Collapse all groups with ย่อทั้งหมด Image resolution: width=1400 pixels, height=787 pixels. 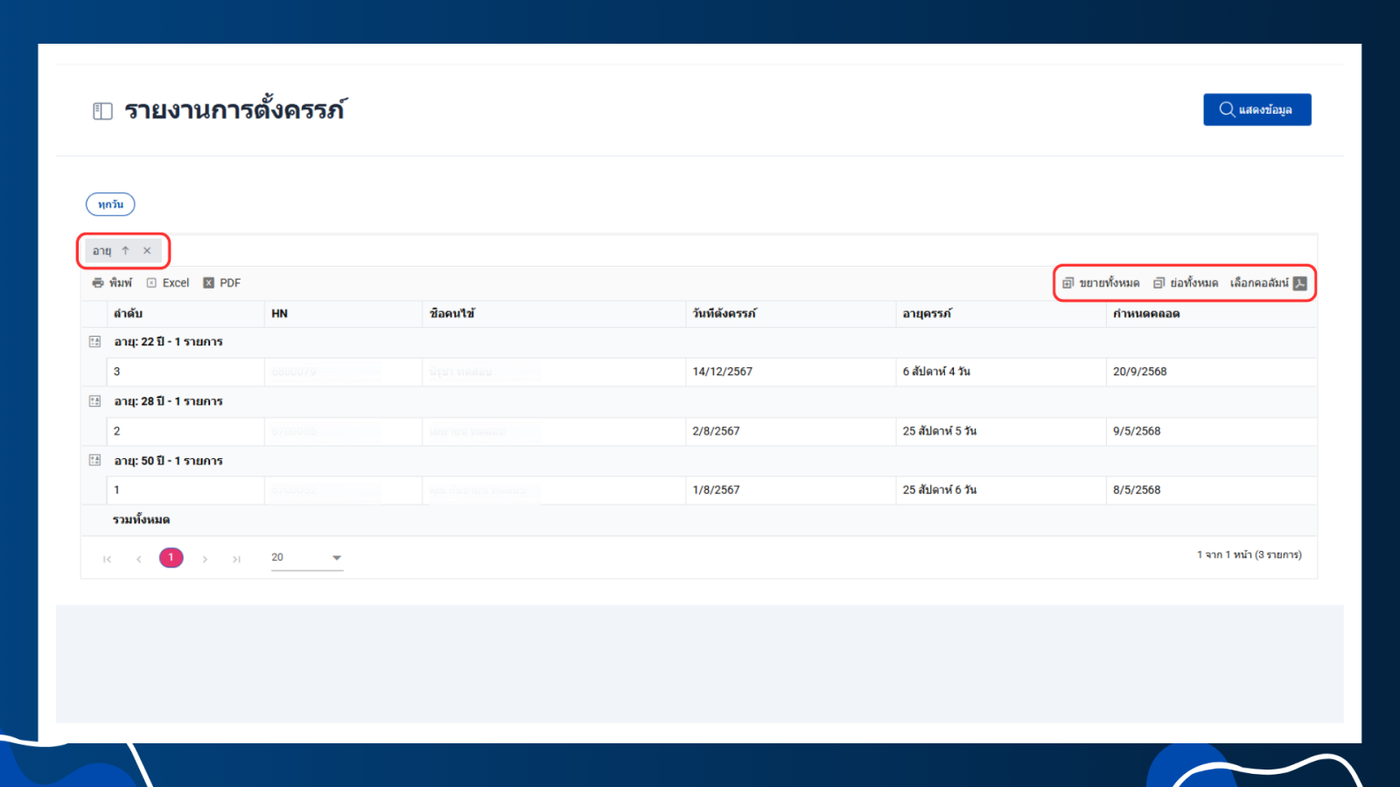point(1186,283)
